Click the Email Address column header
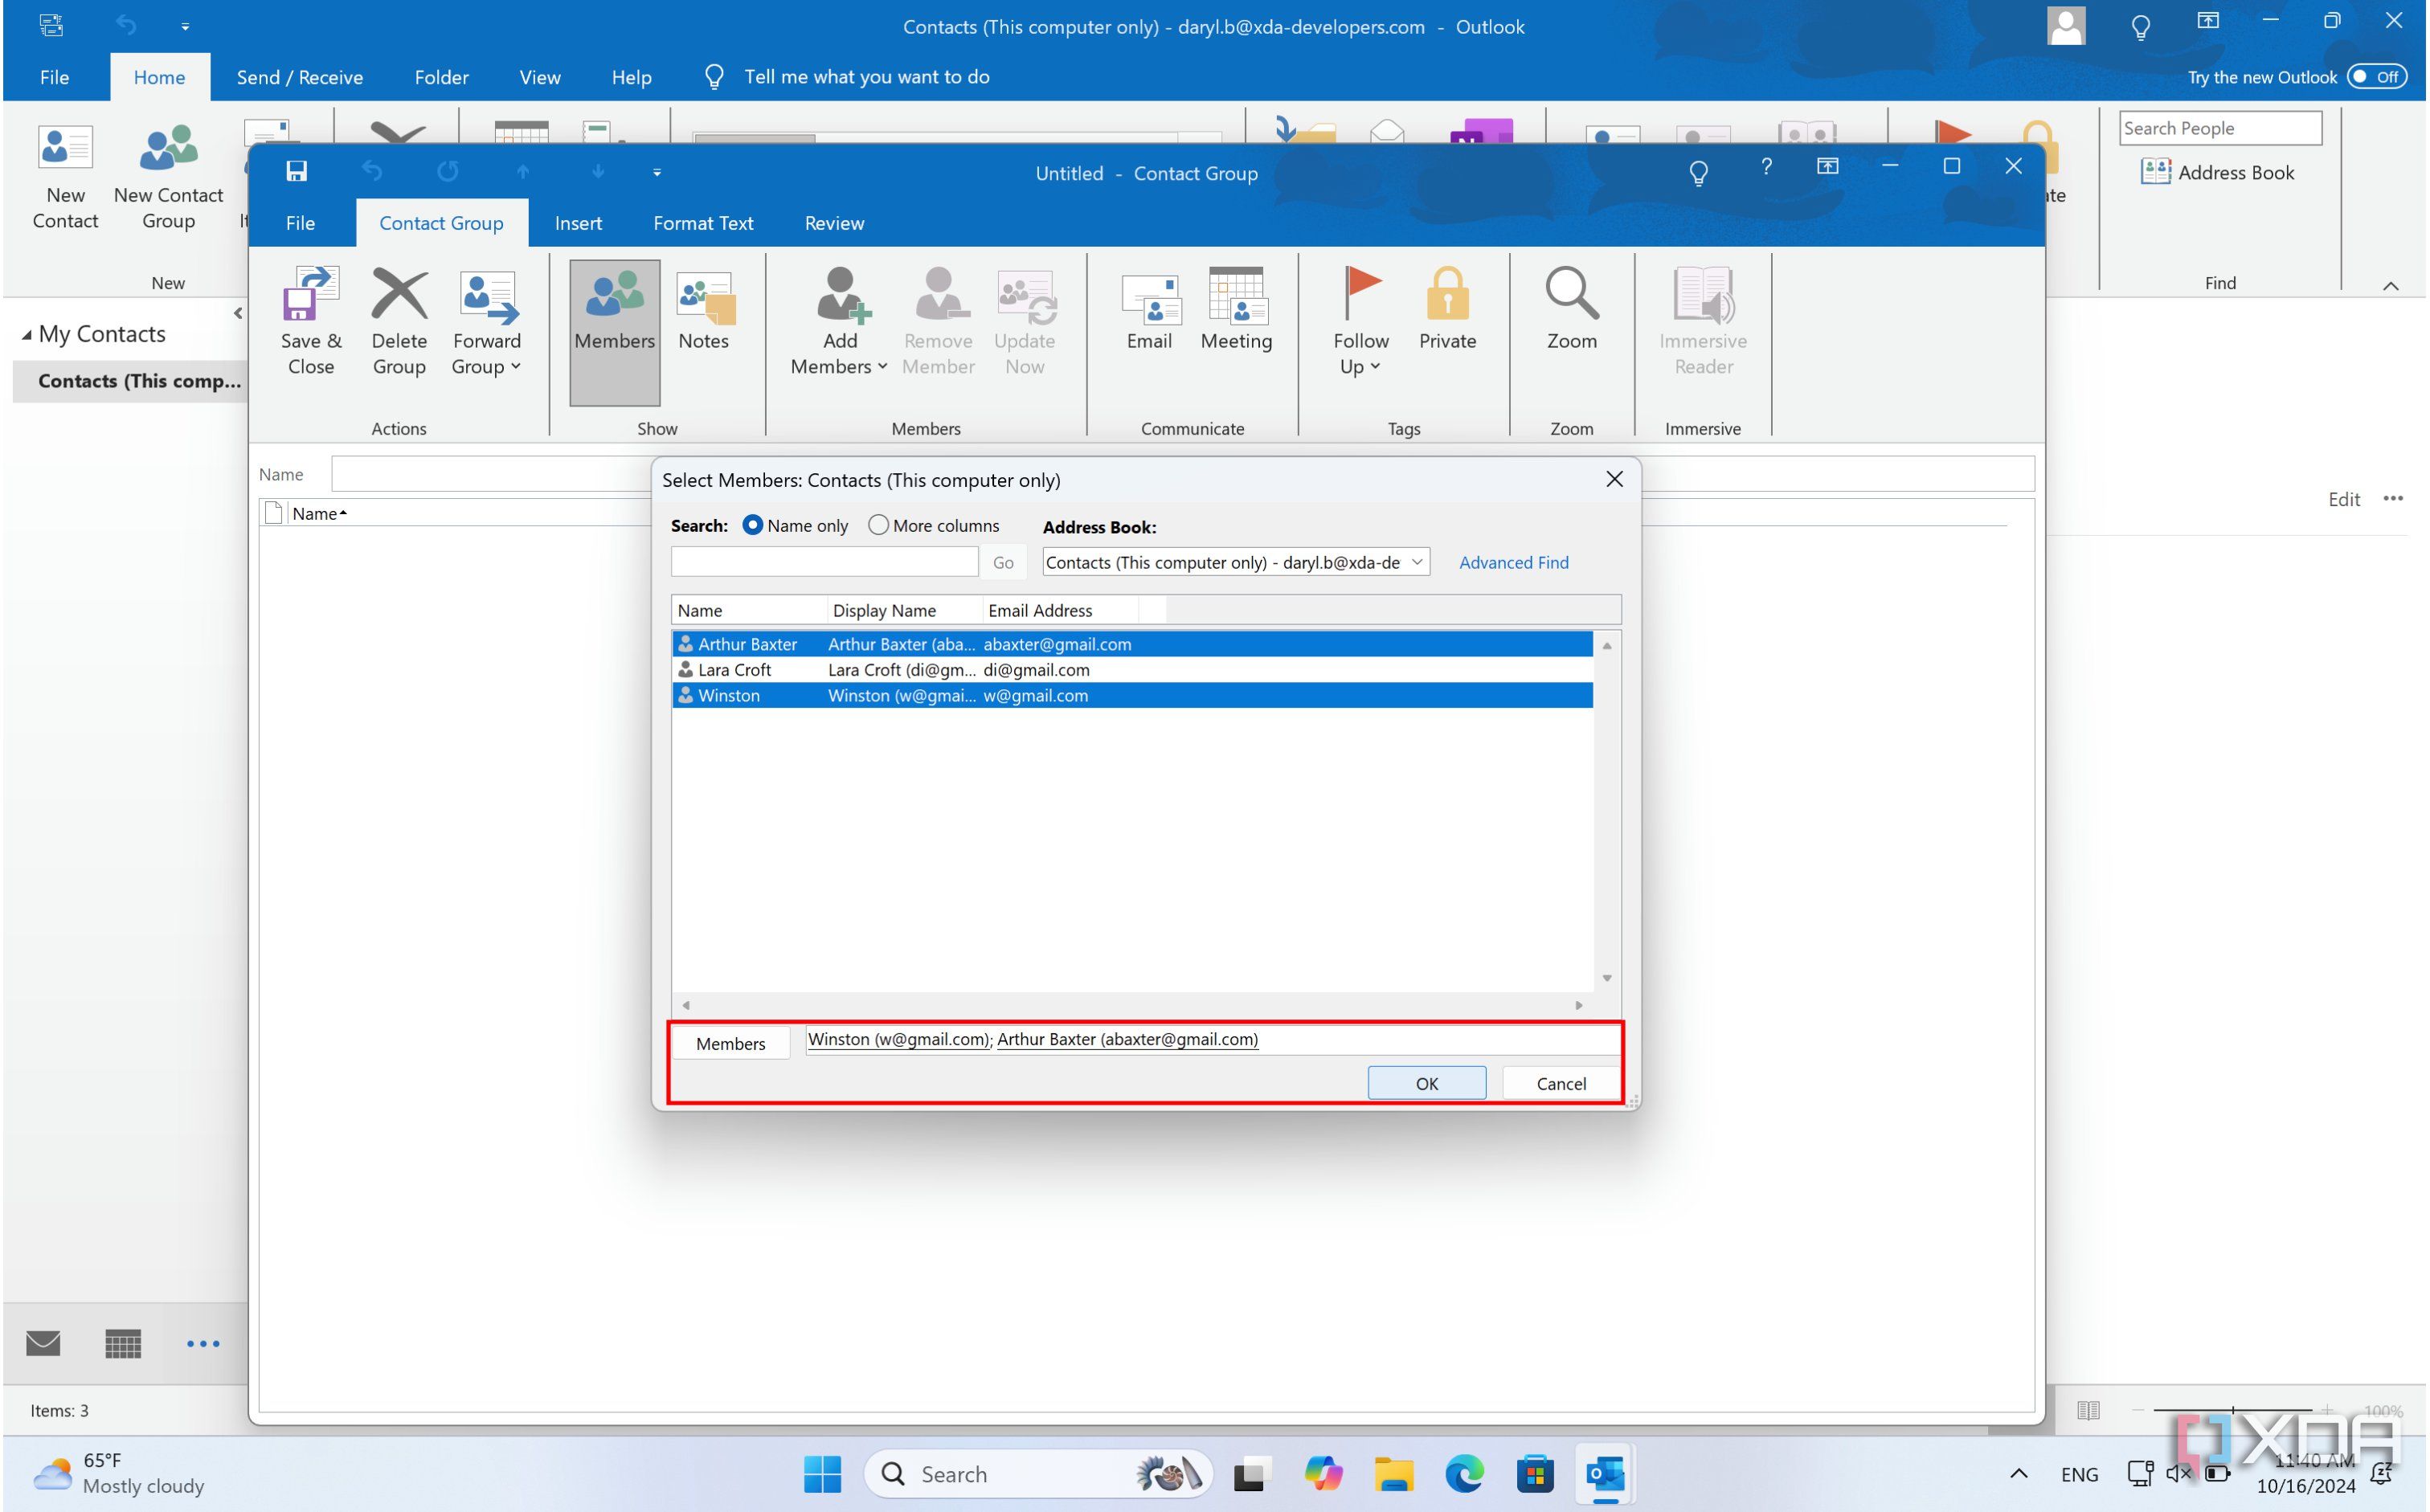 1060,610
